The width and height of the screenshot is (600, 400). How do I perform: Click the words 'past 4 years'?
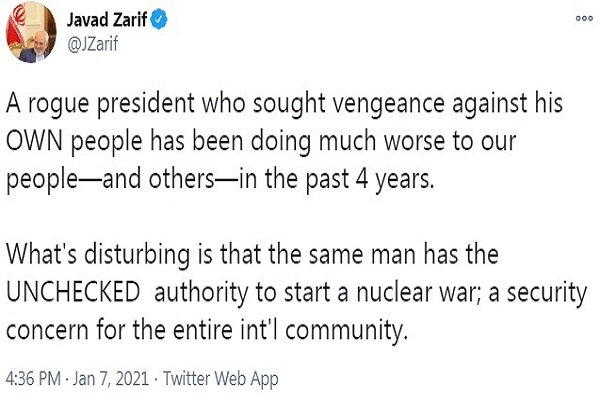370,180
